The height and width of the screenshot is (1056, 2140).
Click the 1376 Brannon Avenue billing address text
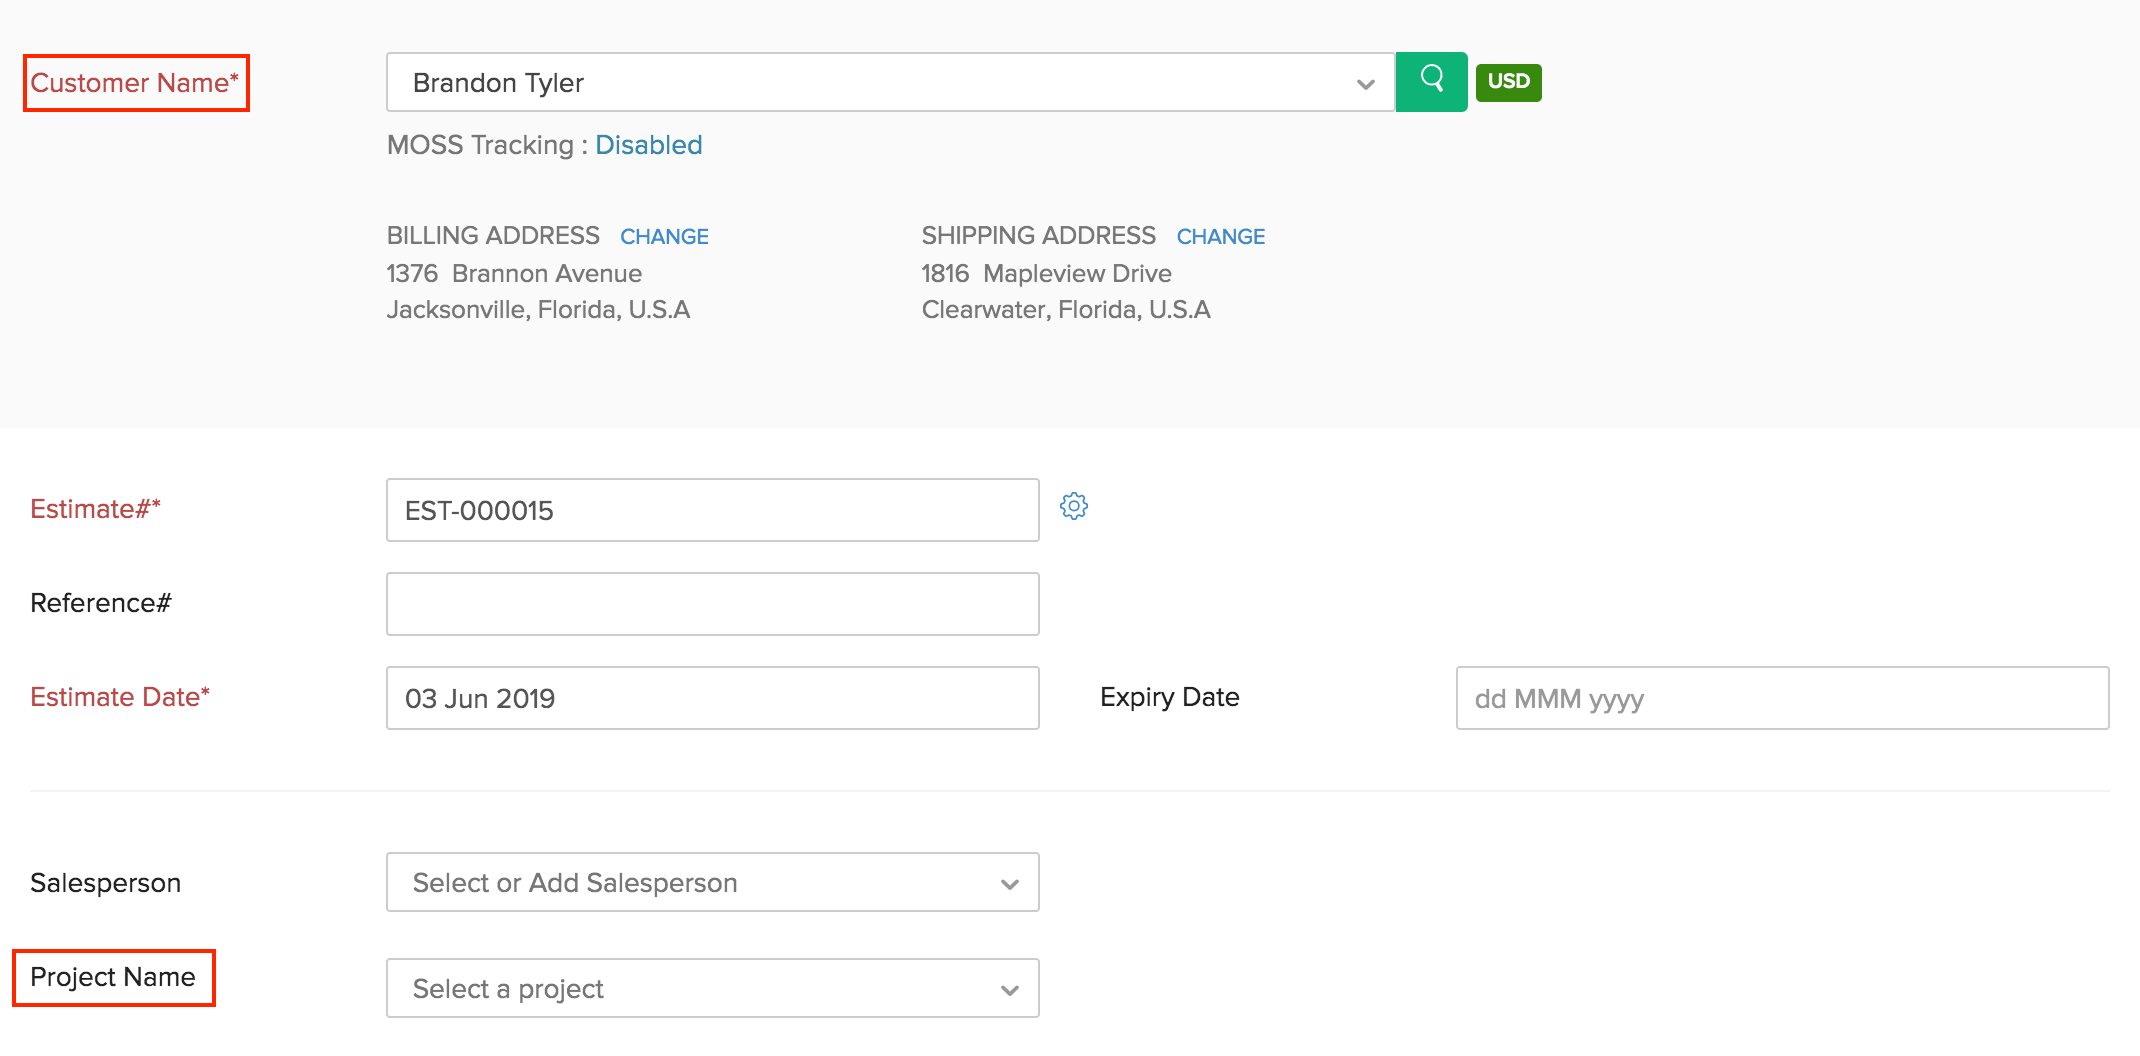[x=514, y=274]
